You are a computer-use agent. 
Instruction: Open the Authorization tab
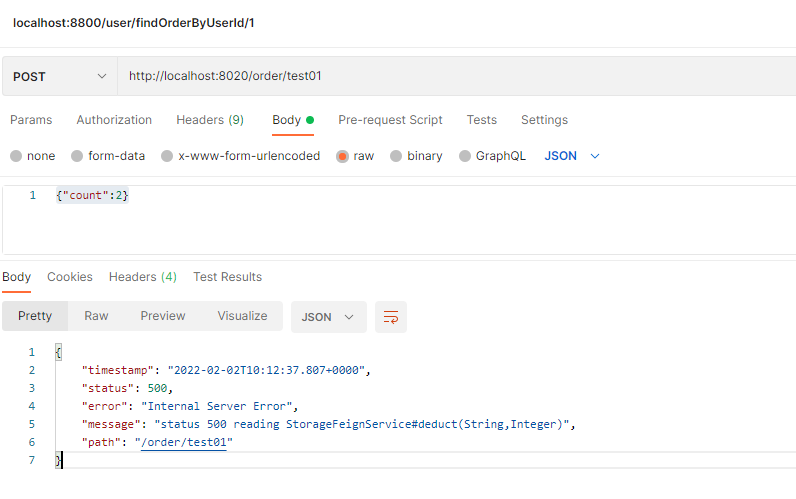click(114, 120)
